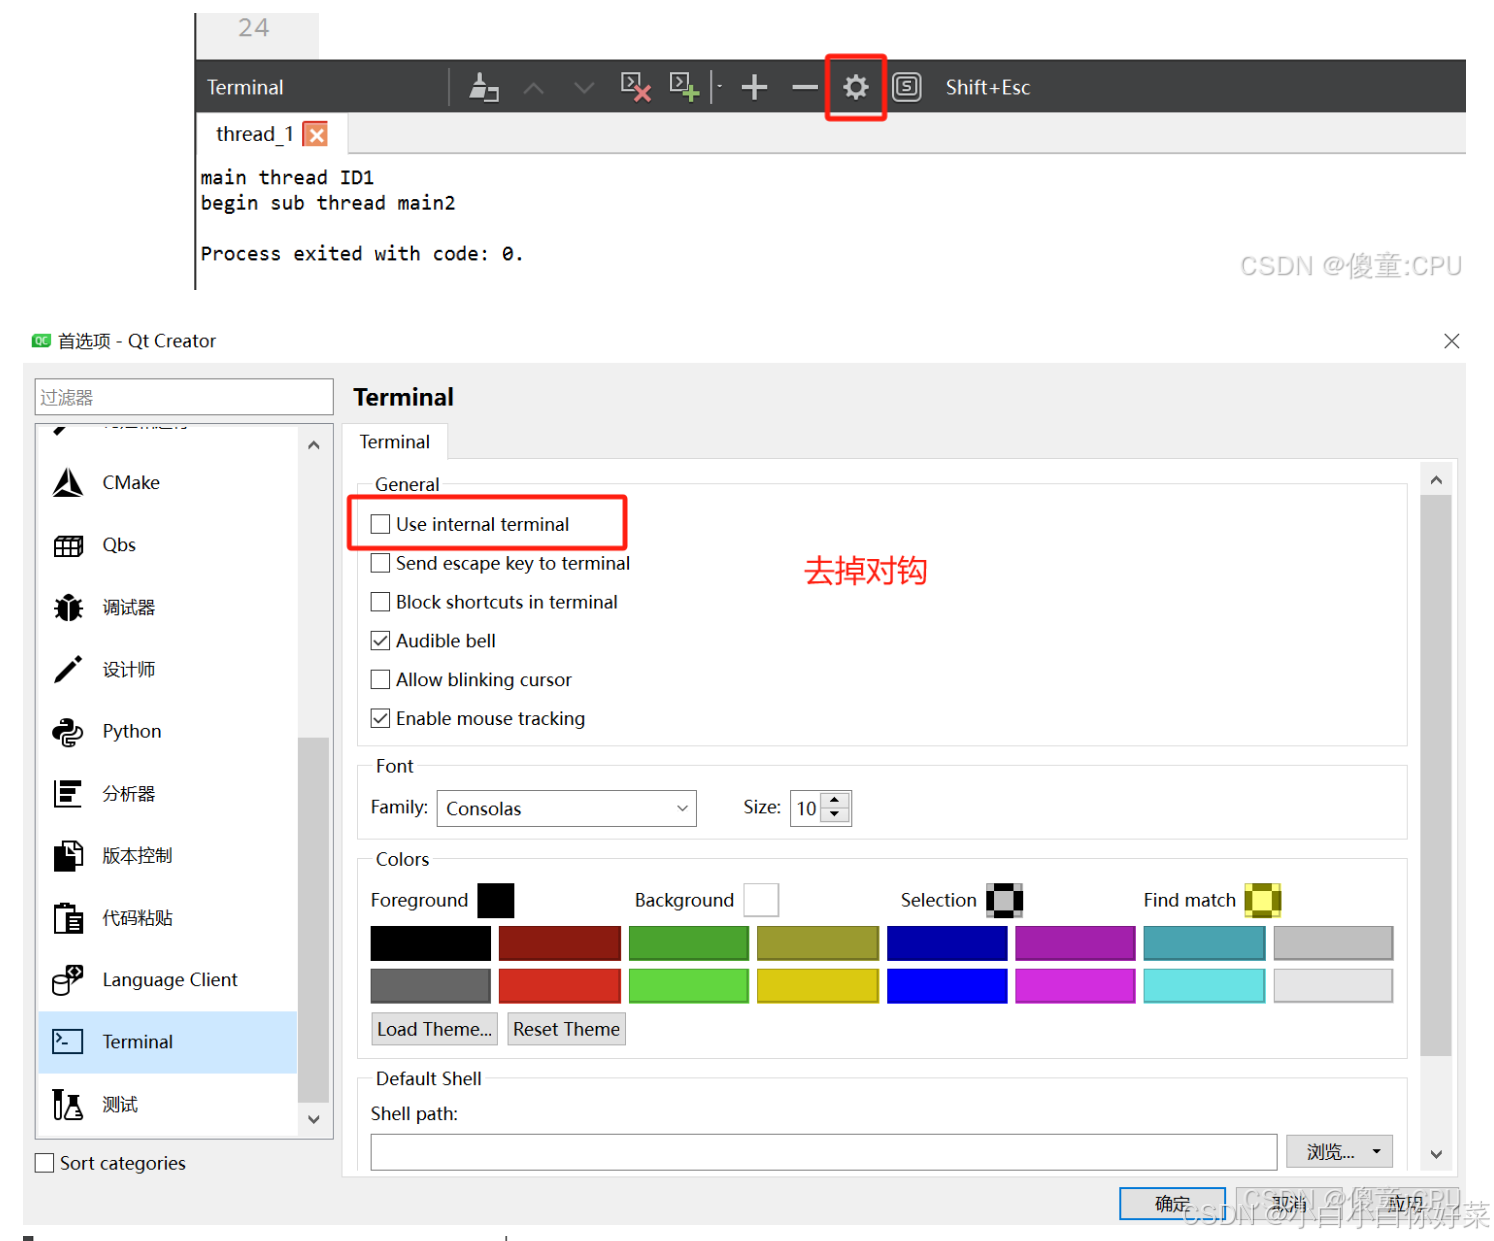Click the font Size value field
The width and height of the screenshot is (1494, 1241).
(x=807, y=808)
